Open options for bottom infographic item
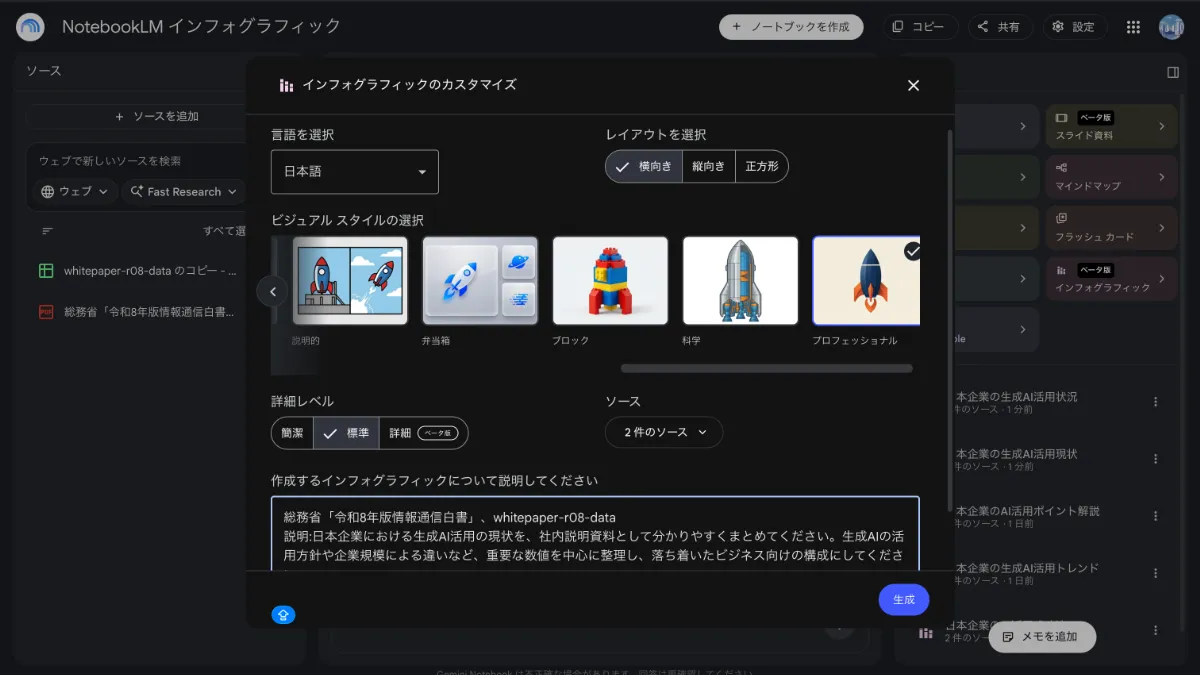 [1156, 630]
